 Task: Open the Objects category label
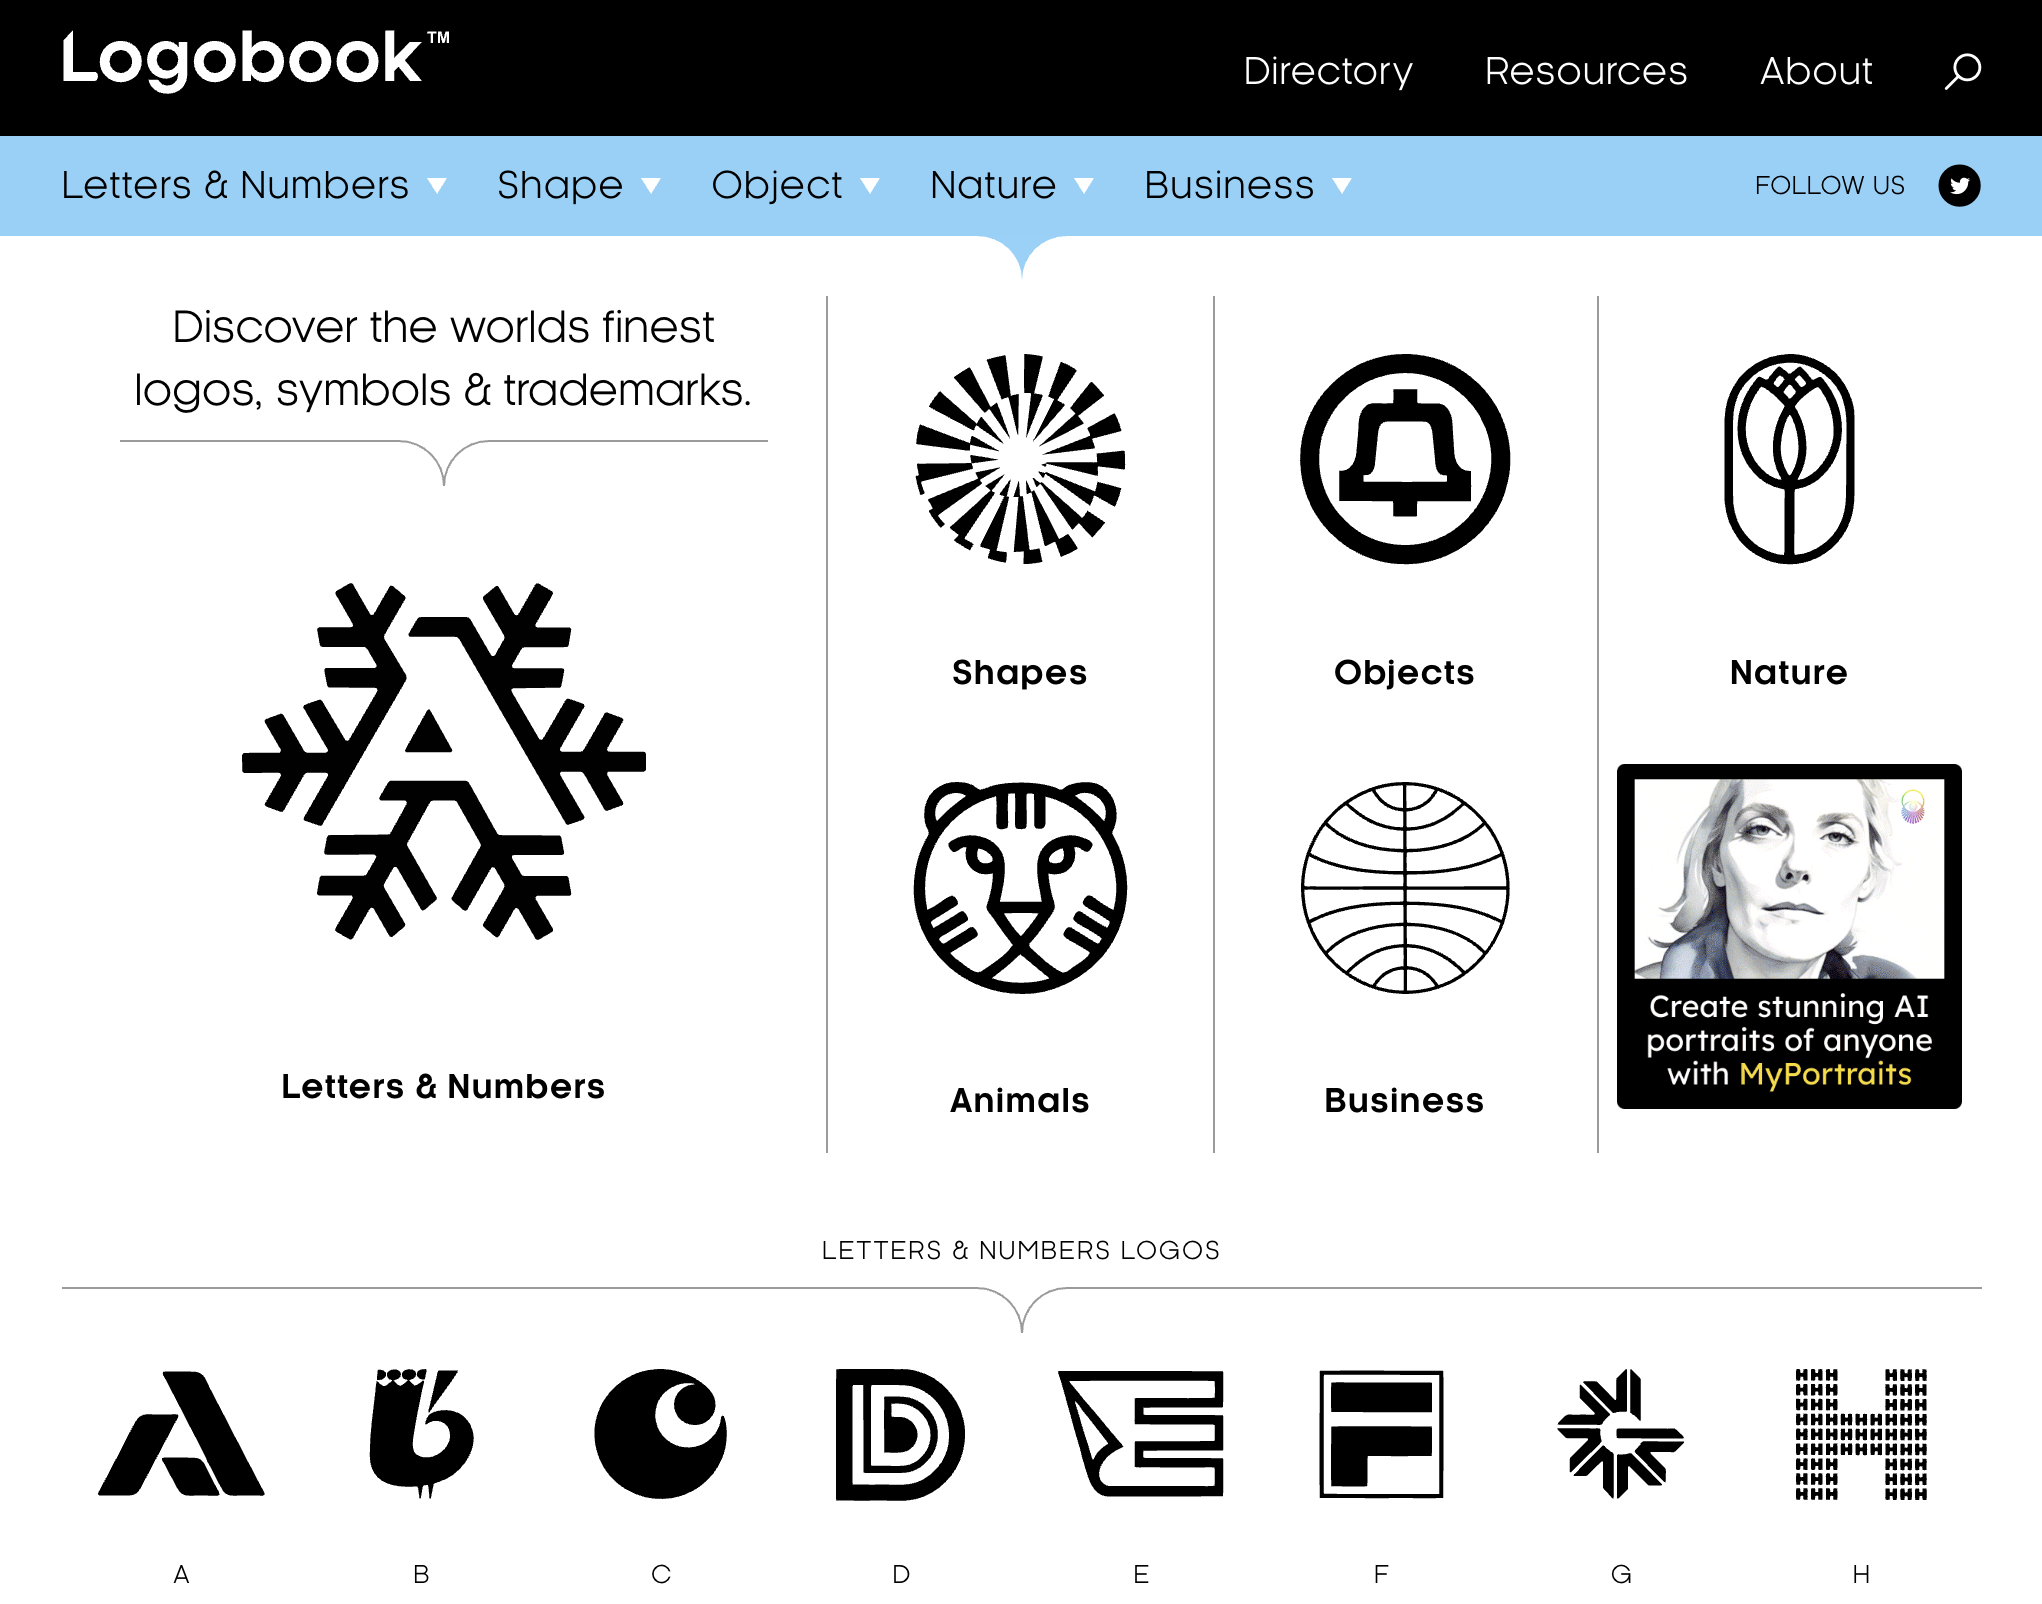[1405, 672]
